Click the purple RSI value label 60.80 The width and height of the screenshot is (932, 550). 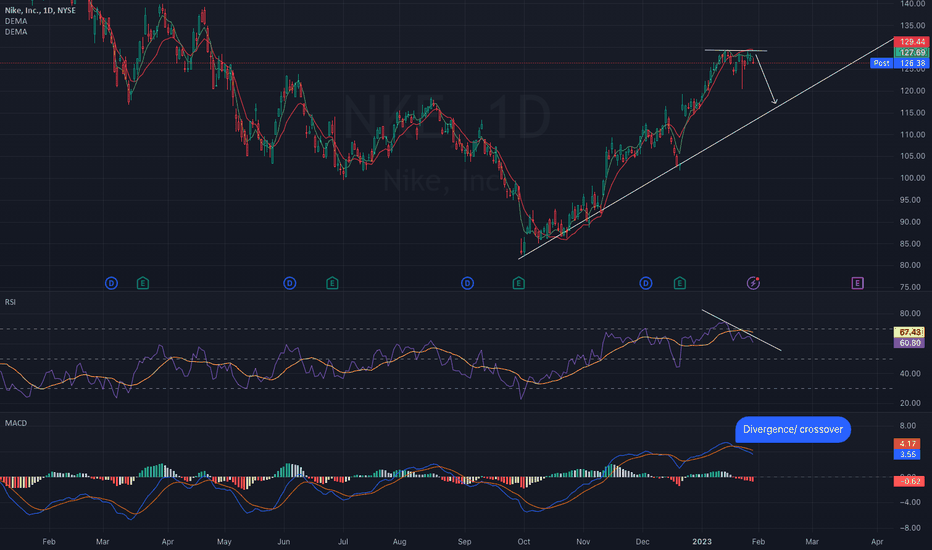(910, 342)
